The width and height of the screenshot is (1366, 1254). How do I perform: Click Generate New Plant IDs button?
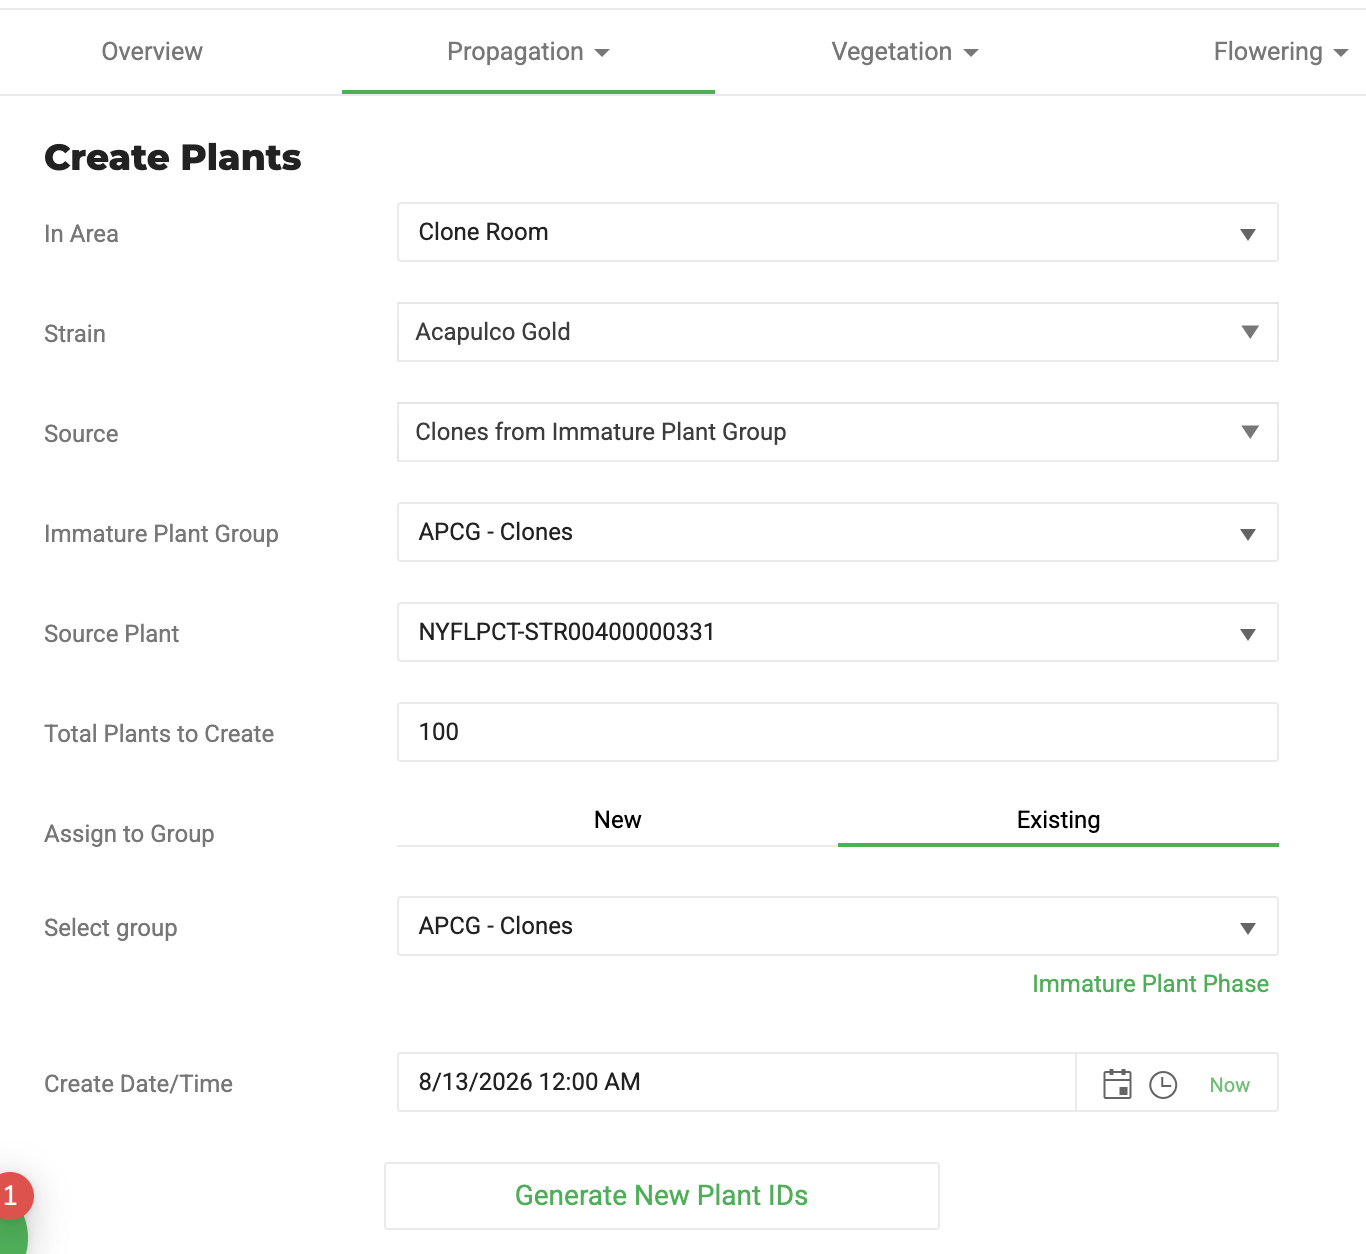pos(662,1196)
